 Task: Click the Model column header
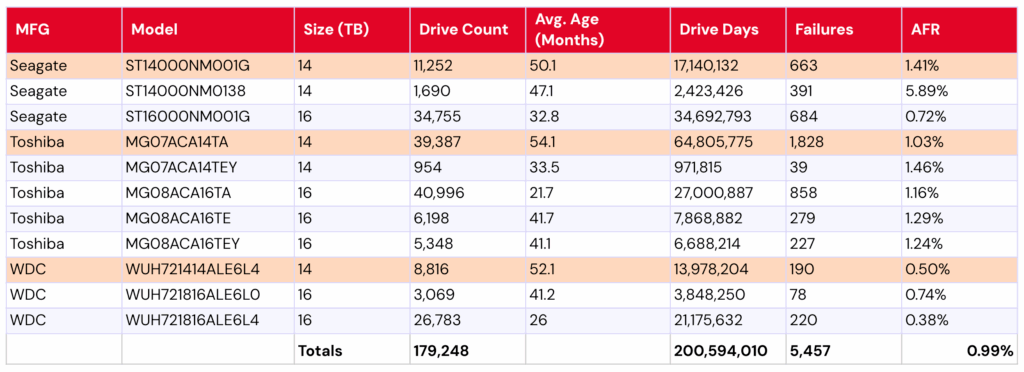pos(208,30)
